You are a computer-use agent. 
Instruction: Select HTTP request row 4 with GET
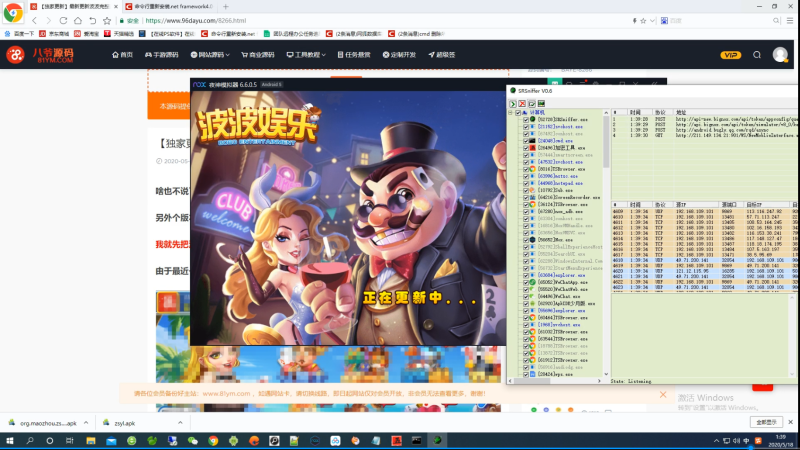(x=705, y=136)
